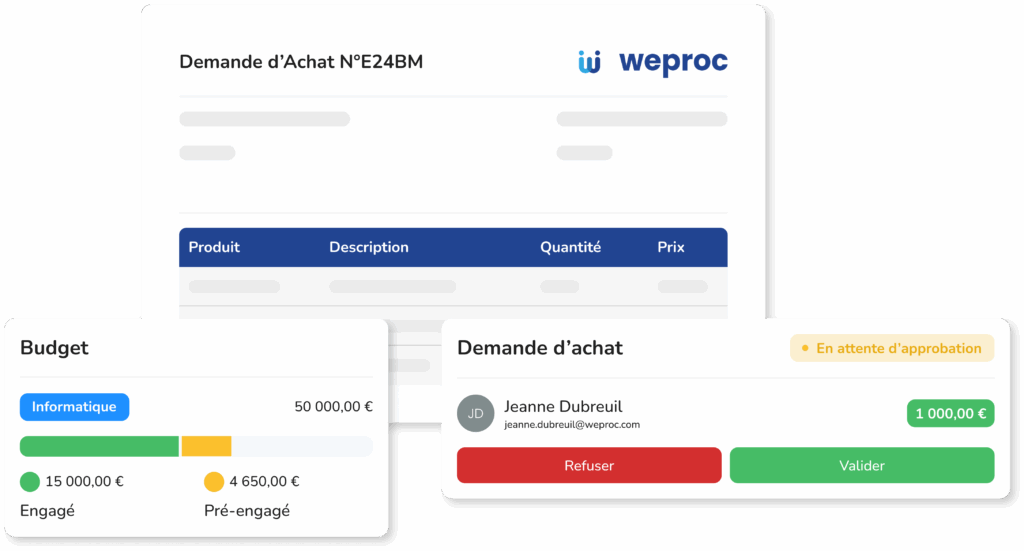This screenshot has width=1024, height=551.
Task: Select the Informatique budget tag
Action: (x=74, y=407)
